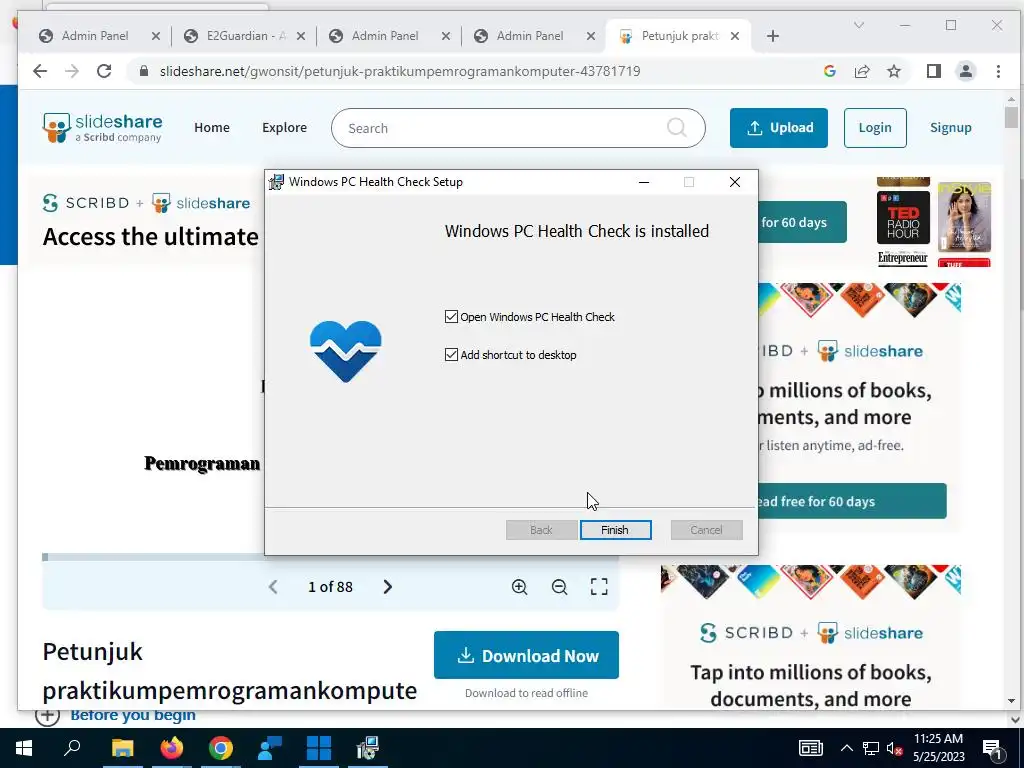The height and width of the screenshot is (768, 1024).
Task: Open the Chrome profile avatar
Action: 966,71
